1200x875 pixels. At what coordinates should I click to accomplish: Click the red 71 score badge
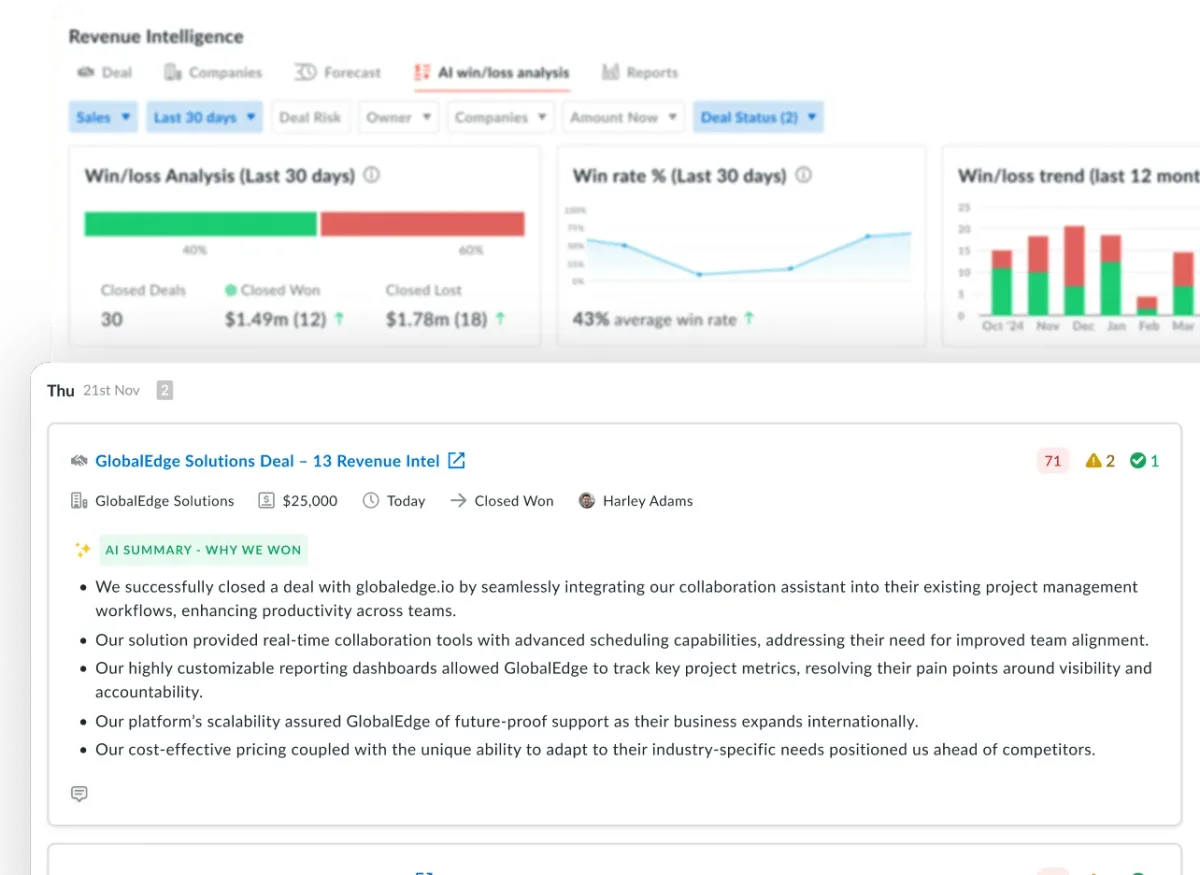[1052, 460]
